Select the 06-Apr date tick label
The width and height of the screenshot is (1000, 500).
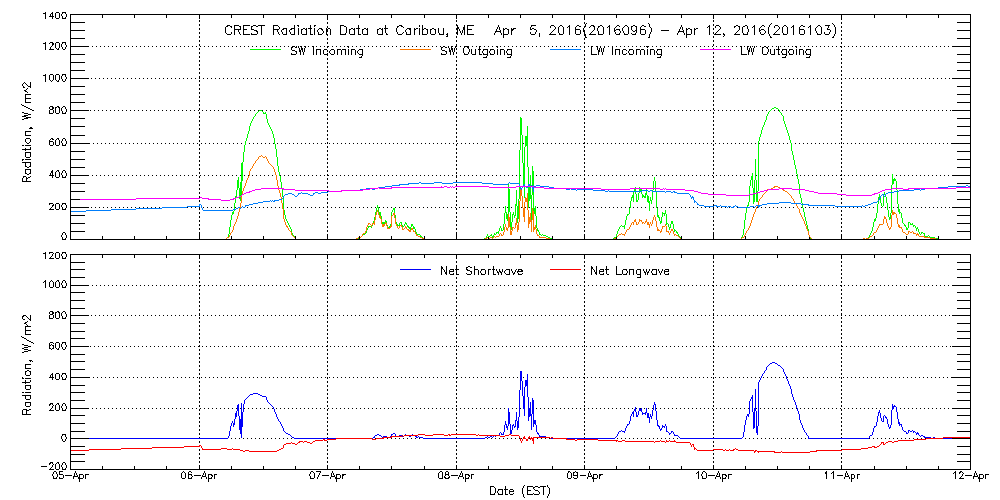pos(200,477)
